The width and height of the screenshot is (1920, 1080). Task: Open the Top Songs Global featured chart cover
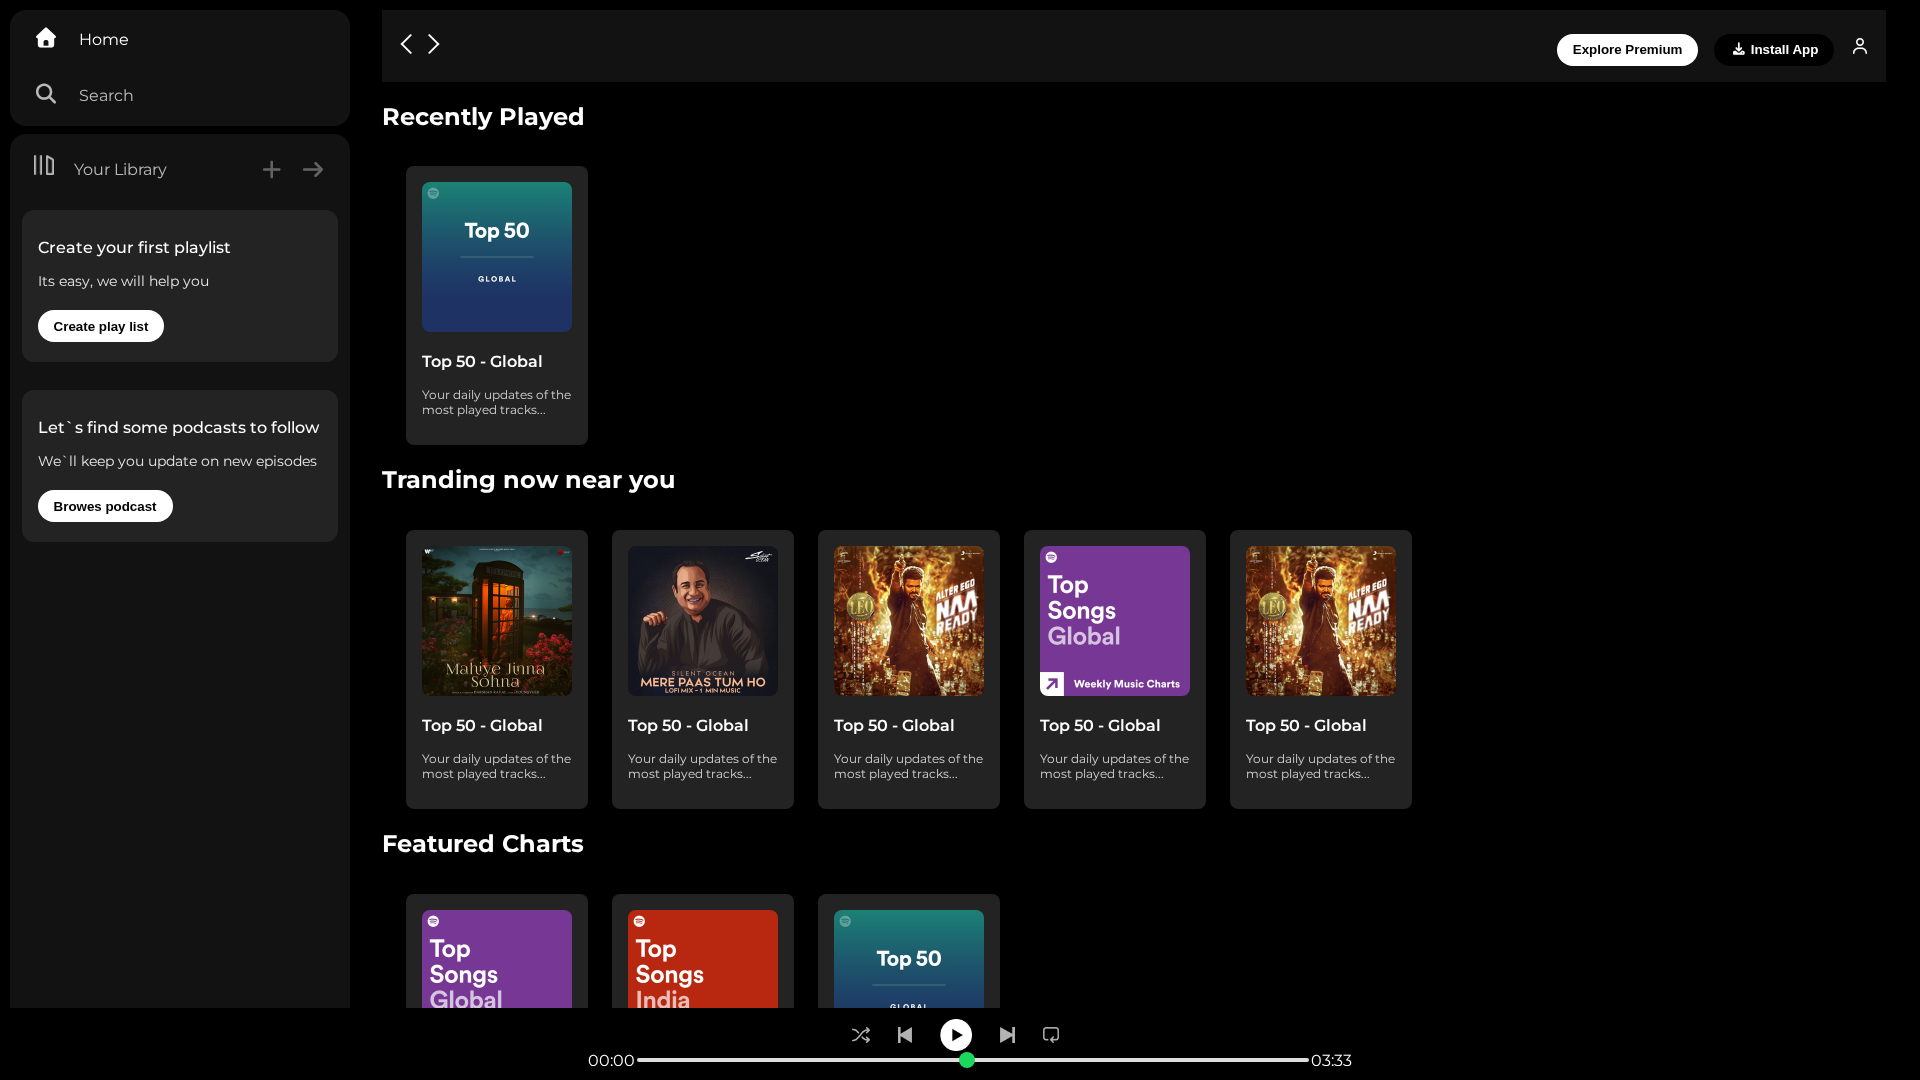pyautogui.click(x=497, y=959)
